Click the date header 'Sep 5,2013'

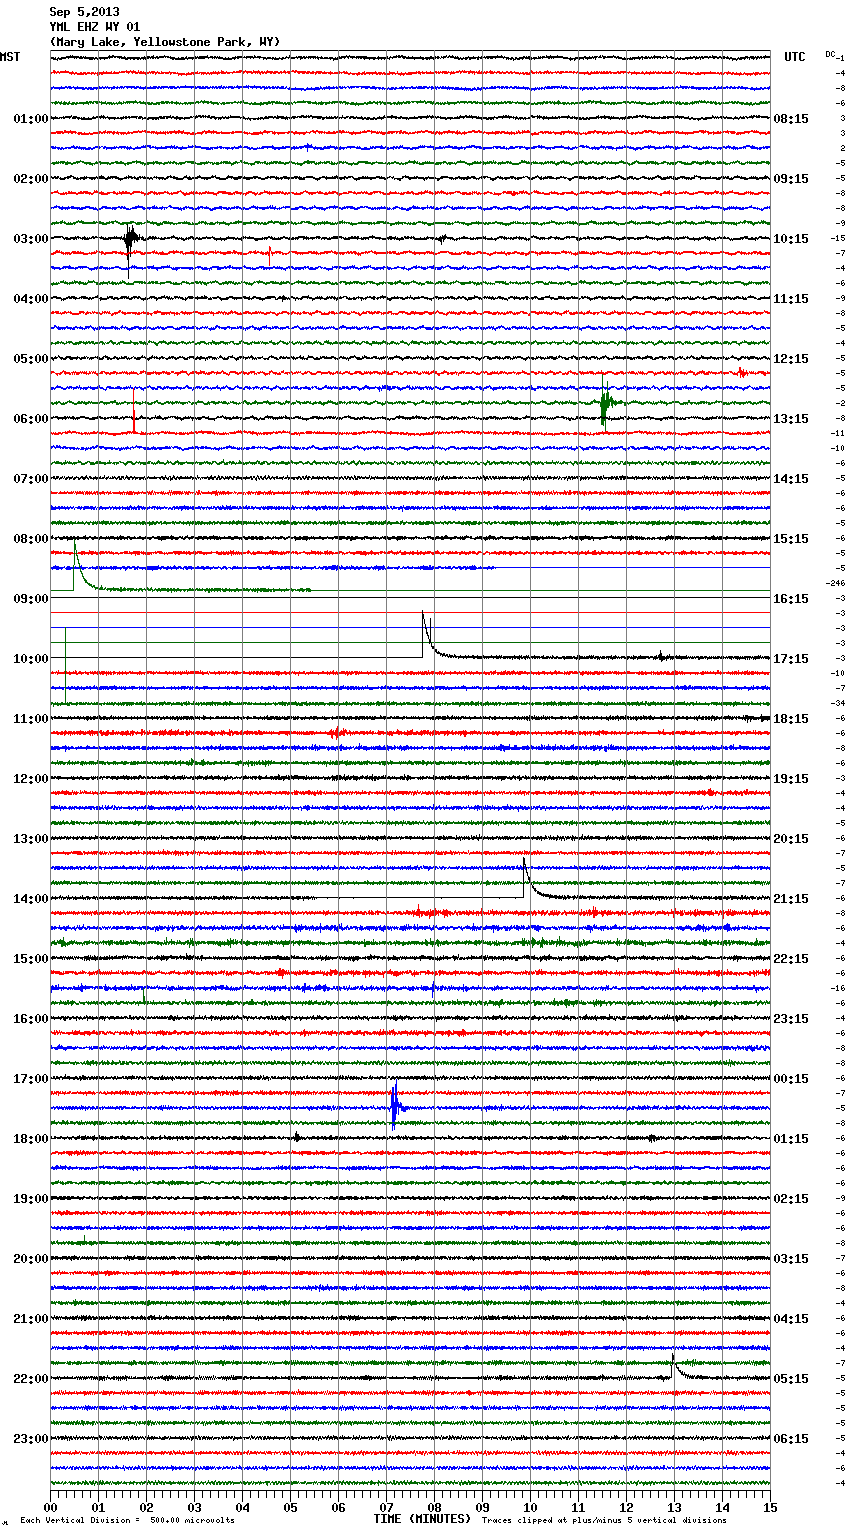(84, 12)
